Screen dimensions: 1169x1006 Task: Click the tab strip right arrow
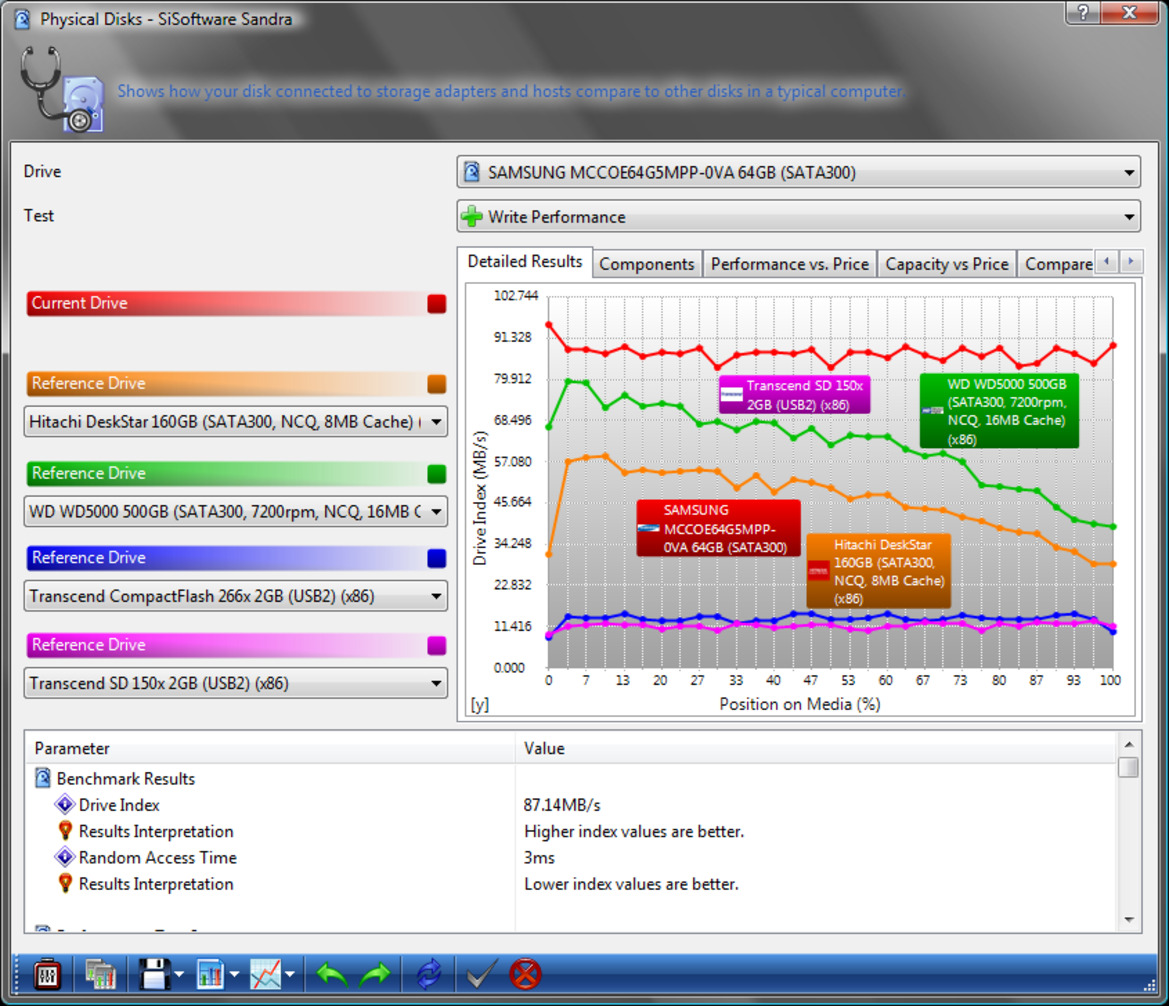click(x=1131, y=261)
